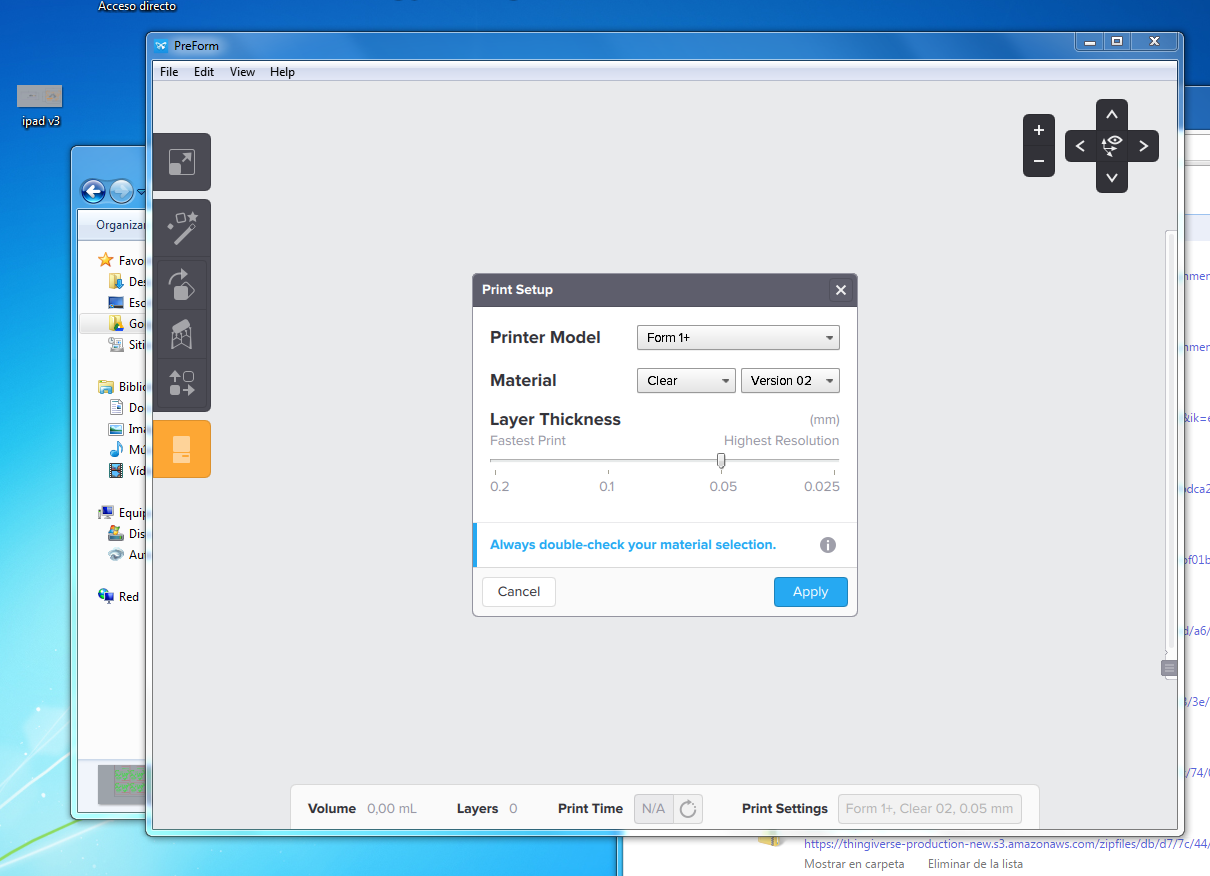Click the Layer Thickness slider handle
The height and width of the screenshot is (876, 1210).
click(x=721, y=461)
